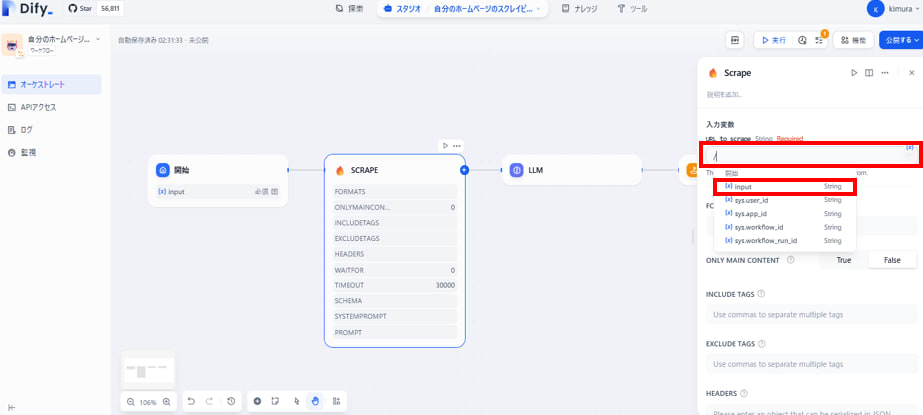View run history clock icon
The width and height of the screenshot is (923, 415).
click(802, 40)
